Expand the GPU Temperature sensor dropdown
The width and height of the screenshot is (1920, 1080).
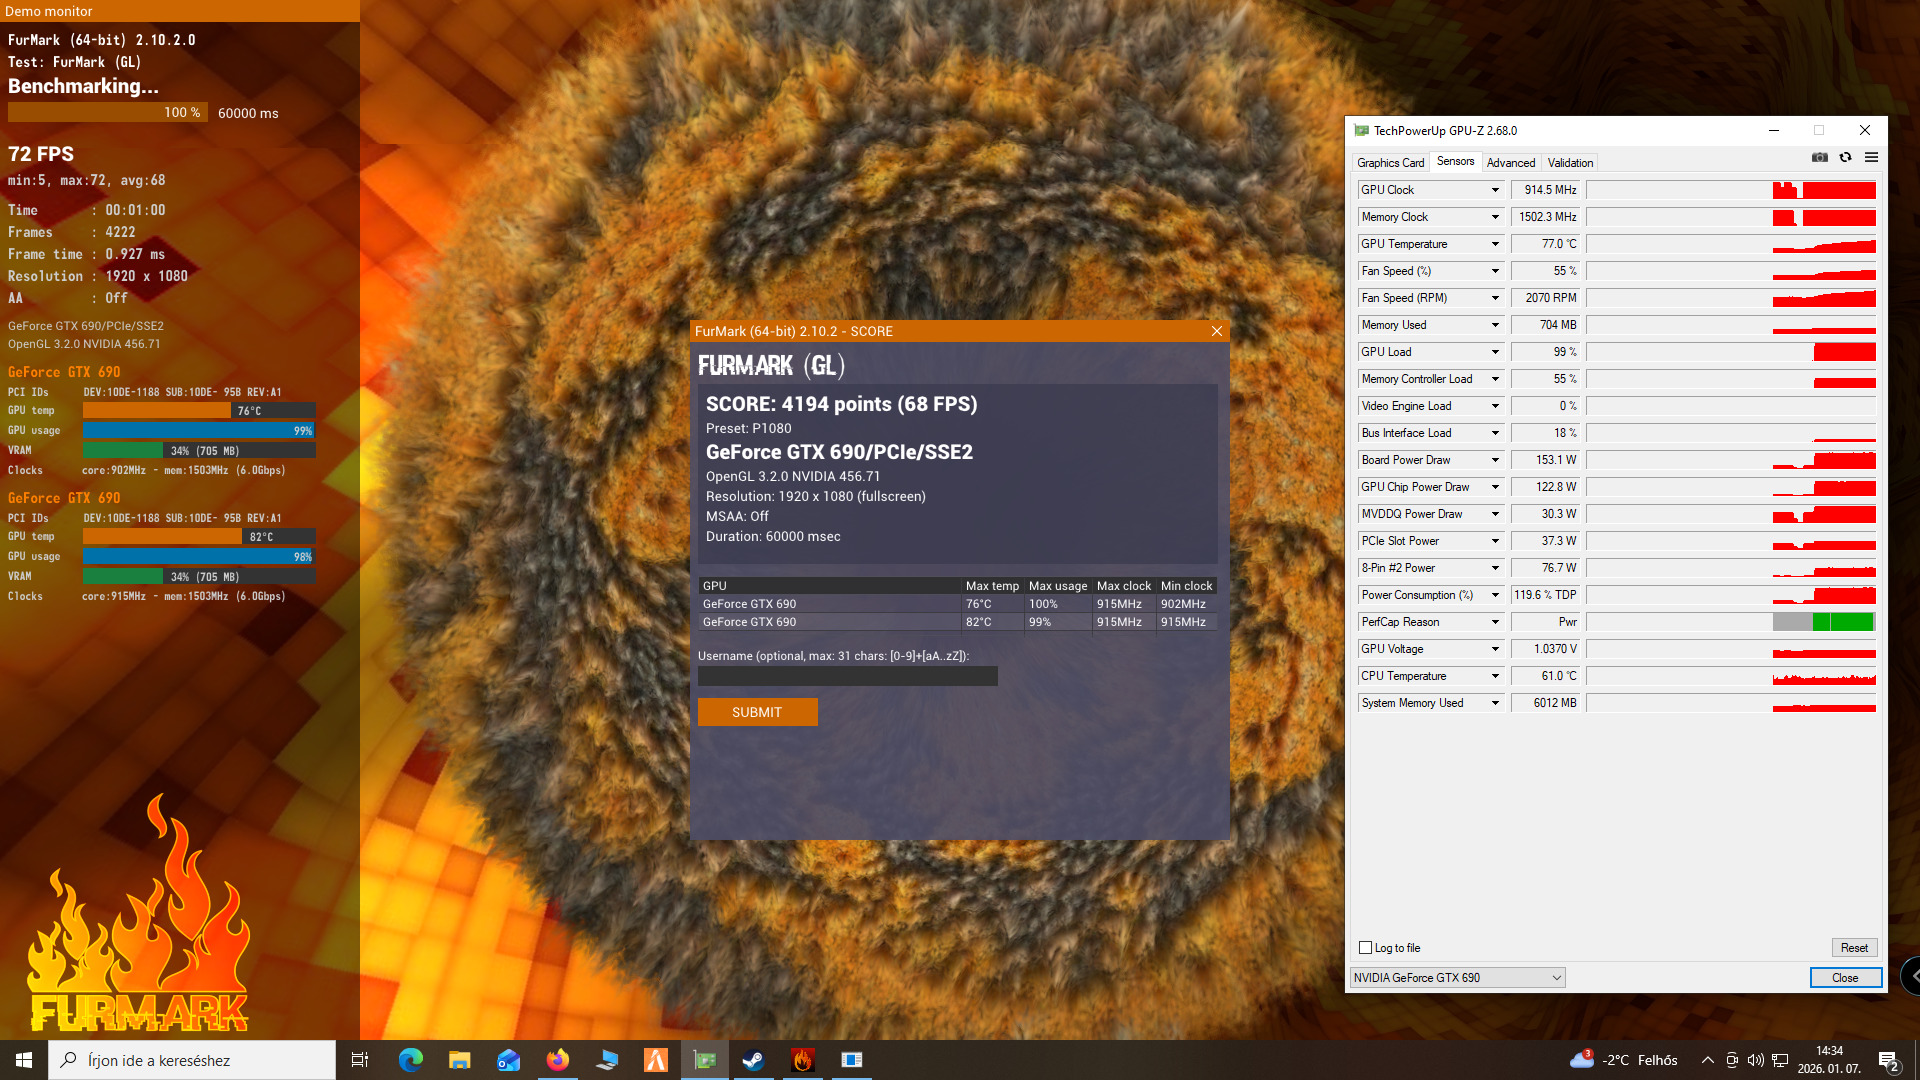pyautogui.click(x=1496, y=244)
